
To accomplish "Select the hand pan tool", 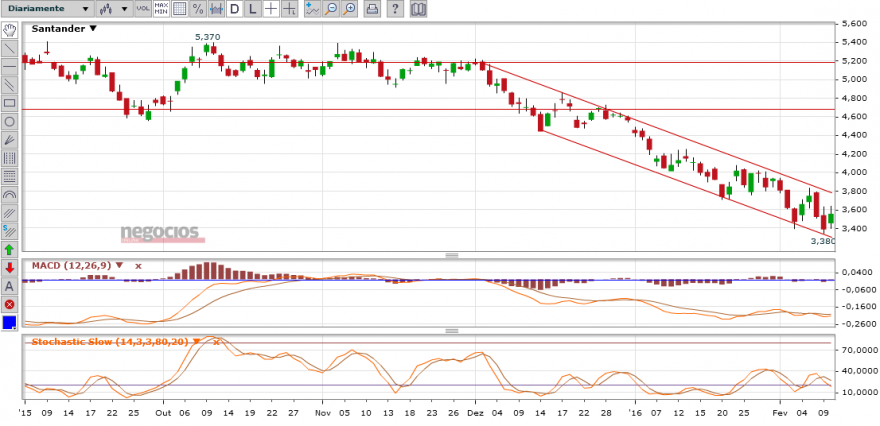I will [10, 30].
